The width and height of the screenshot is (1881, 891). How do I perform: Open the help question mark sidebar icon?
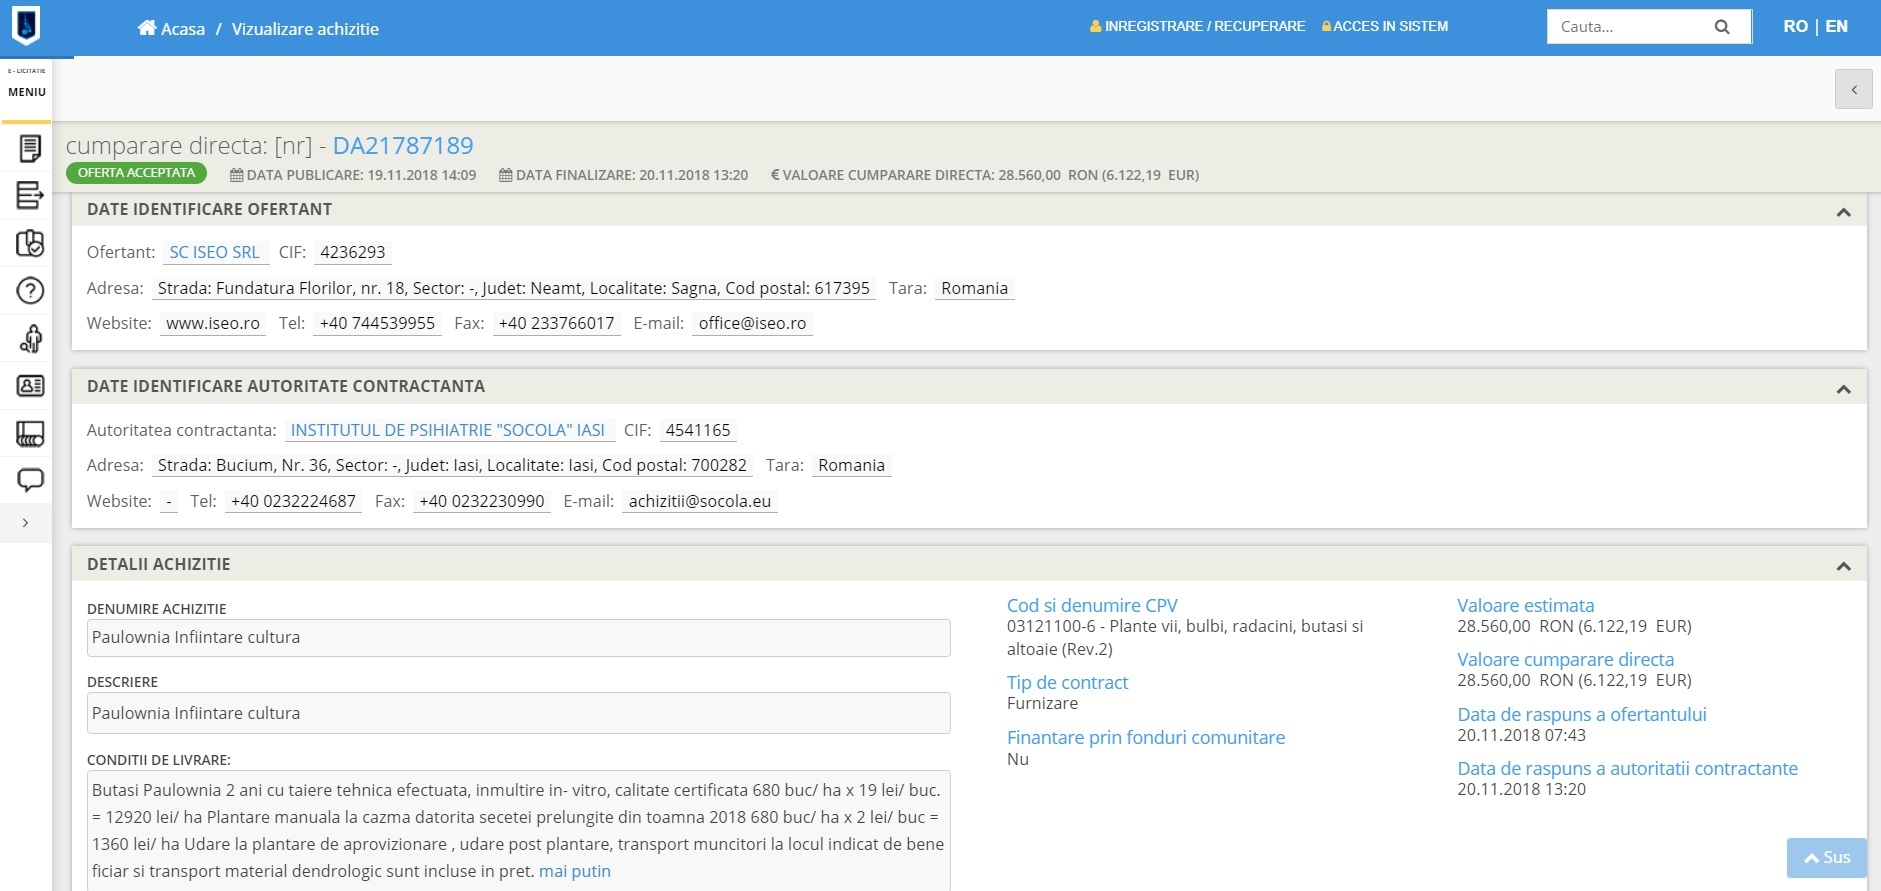point(30,290)
